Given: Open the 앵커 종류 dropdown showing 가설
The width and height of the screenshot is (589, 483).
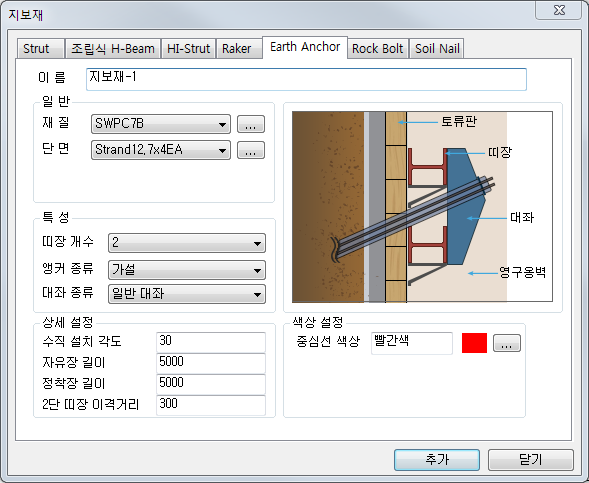Looking at the screenshot, I should click(187, 270).
